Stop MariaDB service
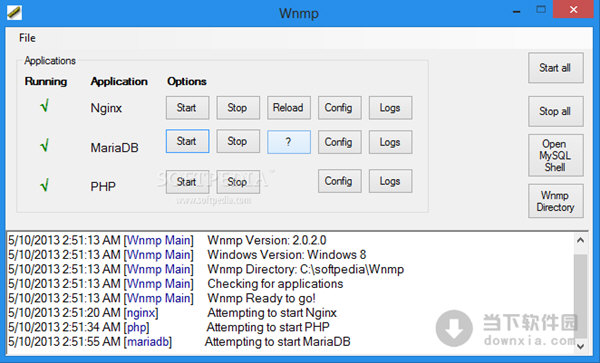This screenshot has width=600, height=363. click(238, 141)
